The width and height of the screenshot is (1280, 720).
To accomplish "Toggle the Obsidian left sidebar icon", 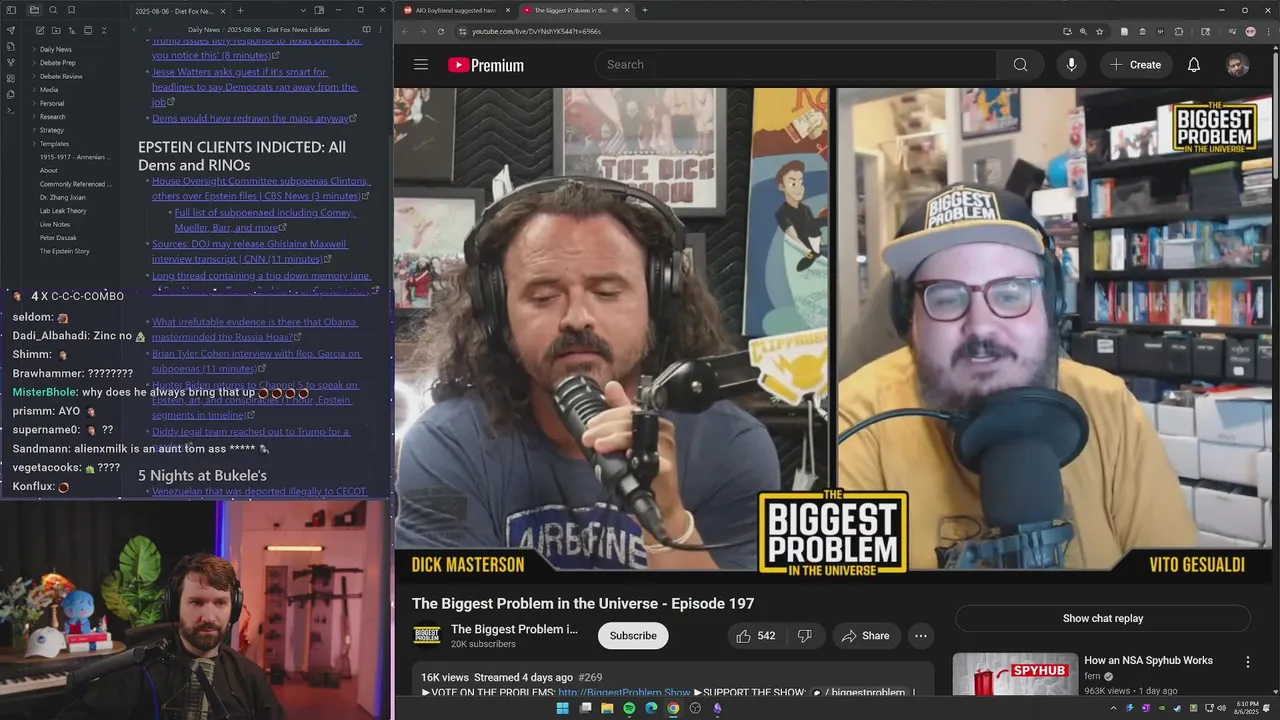I will (x=11, y=10).
